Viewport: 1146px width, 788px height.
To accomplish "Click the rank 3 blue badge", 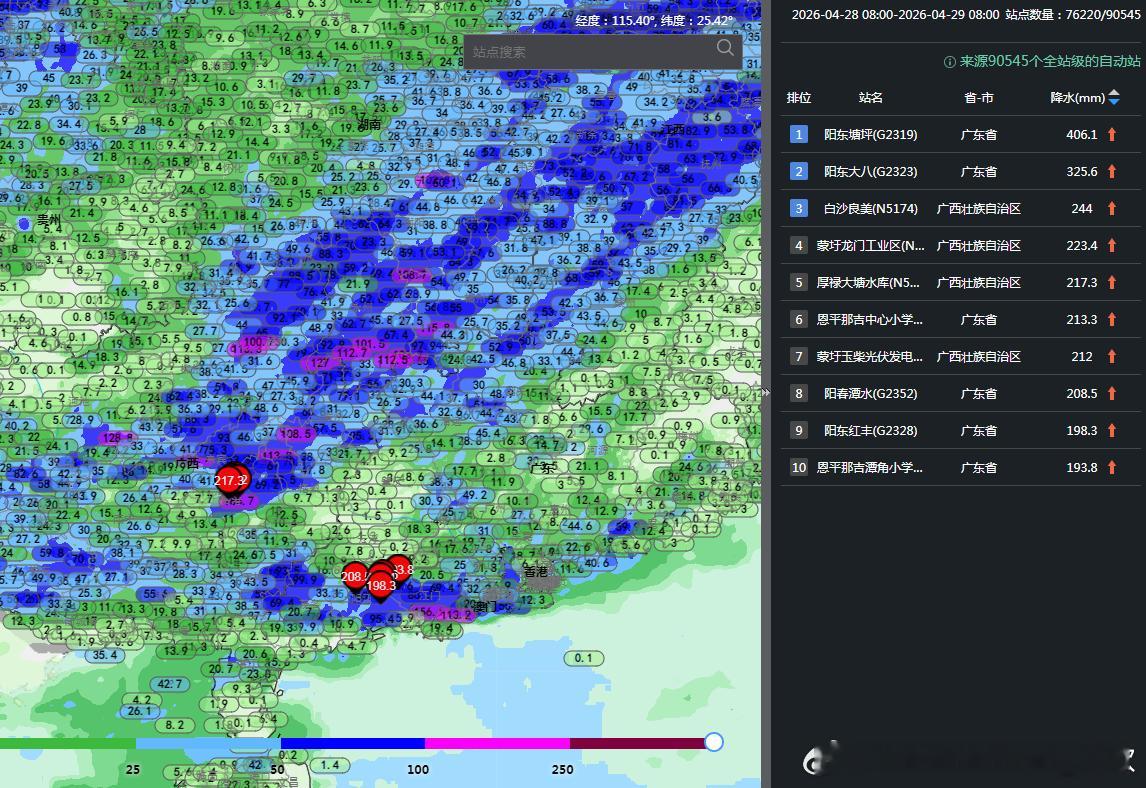I will point(799,208).
